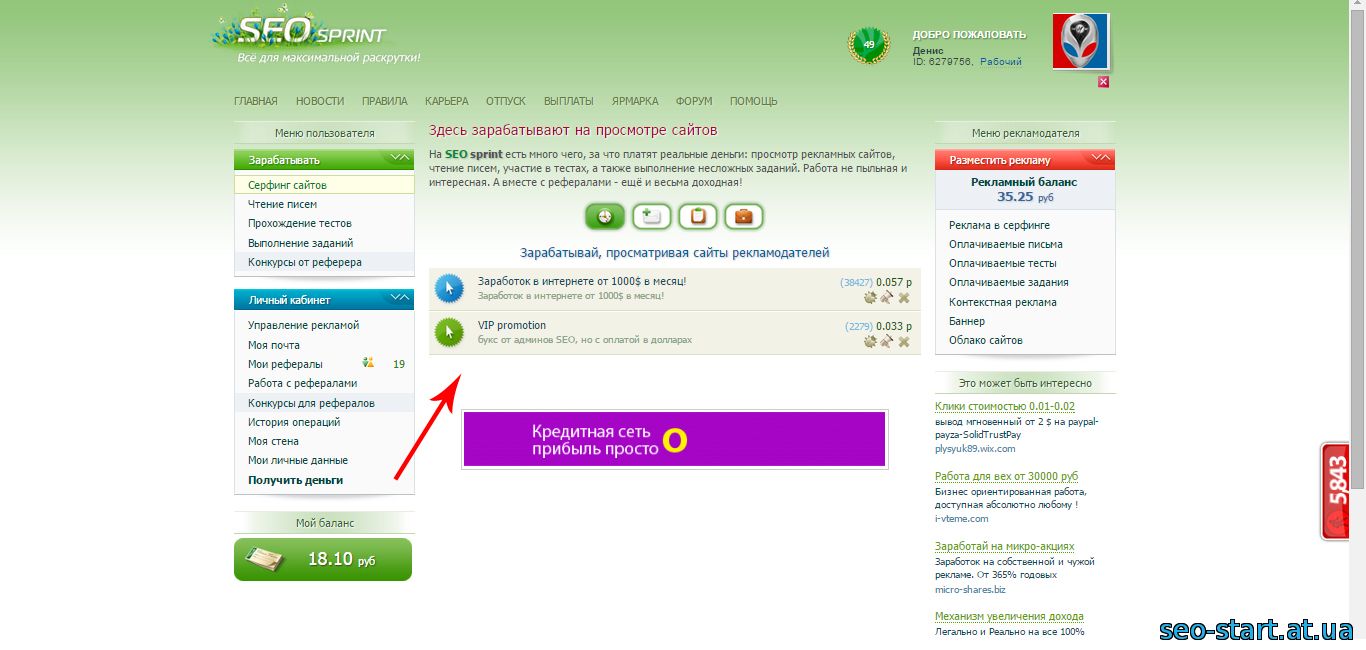The width and height of the screenshot is (1366, 650).
Task: Click the pin icon on VIP promotion row
Action: 887,341
